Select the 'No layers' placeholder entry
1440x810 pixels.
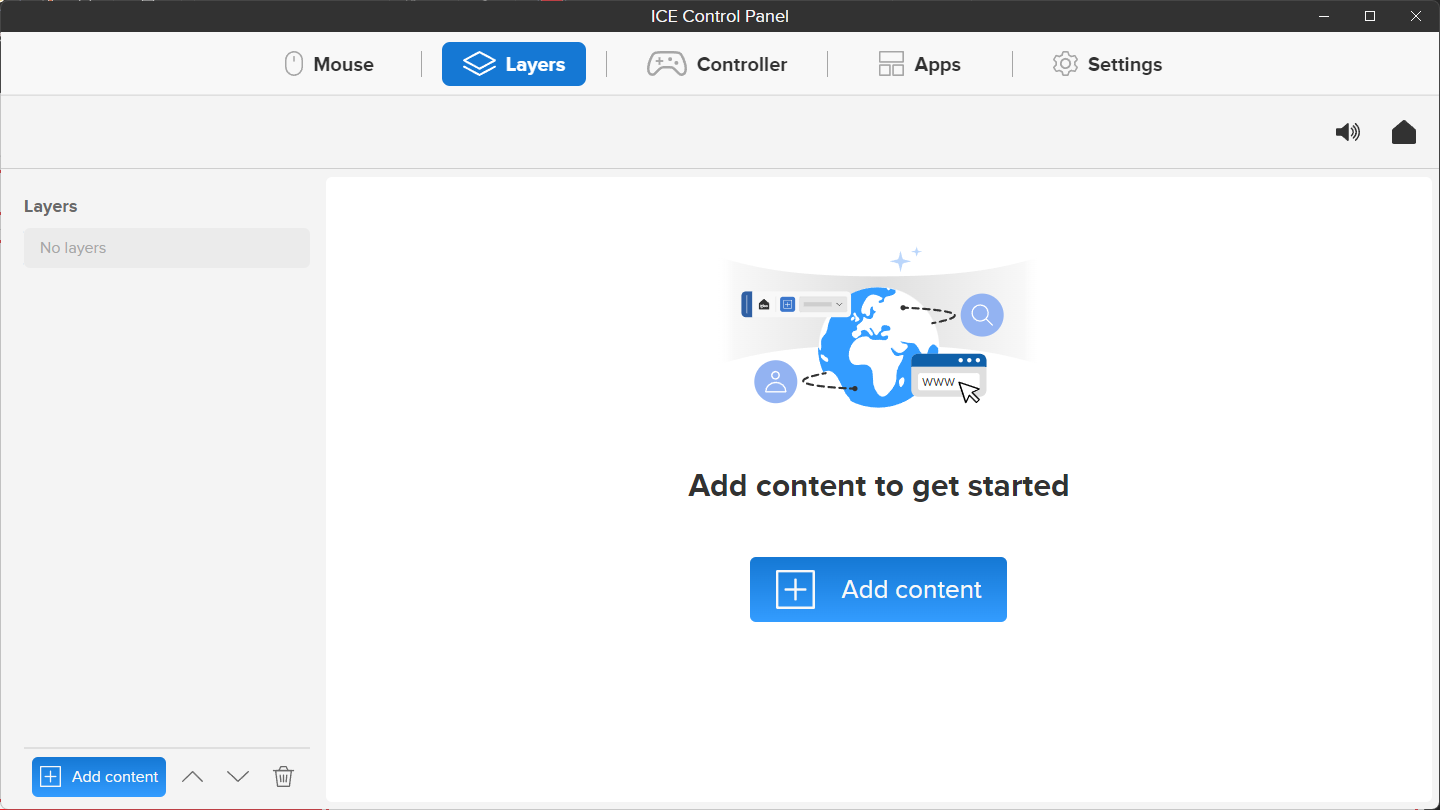167,248
